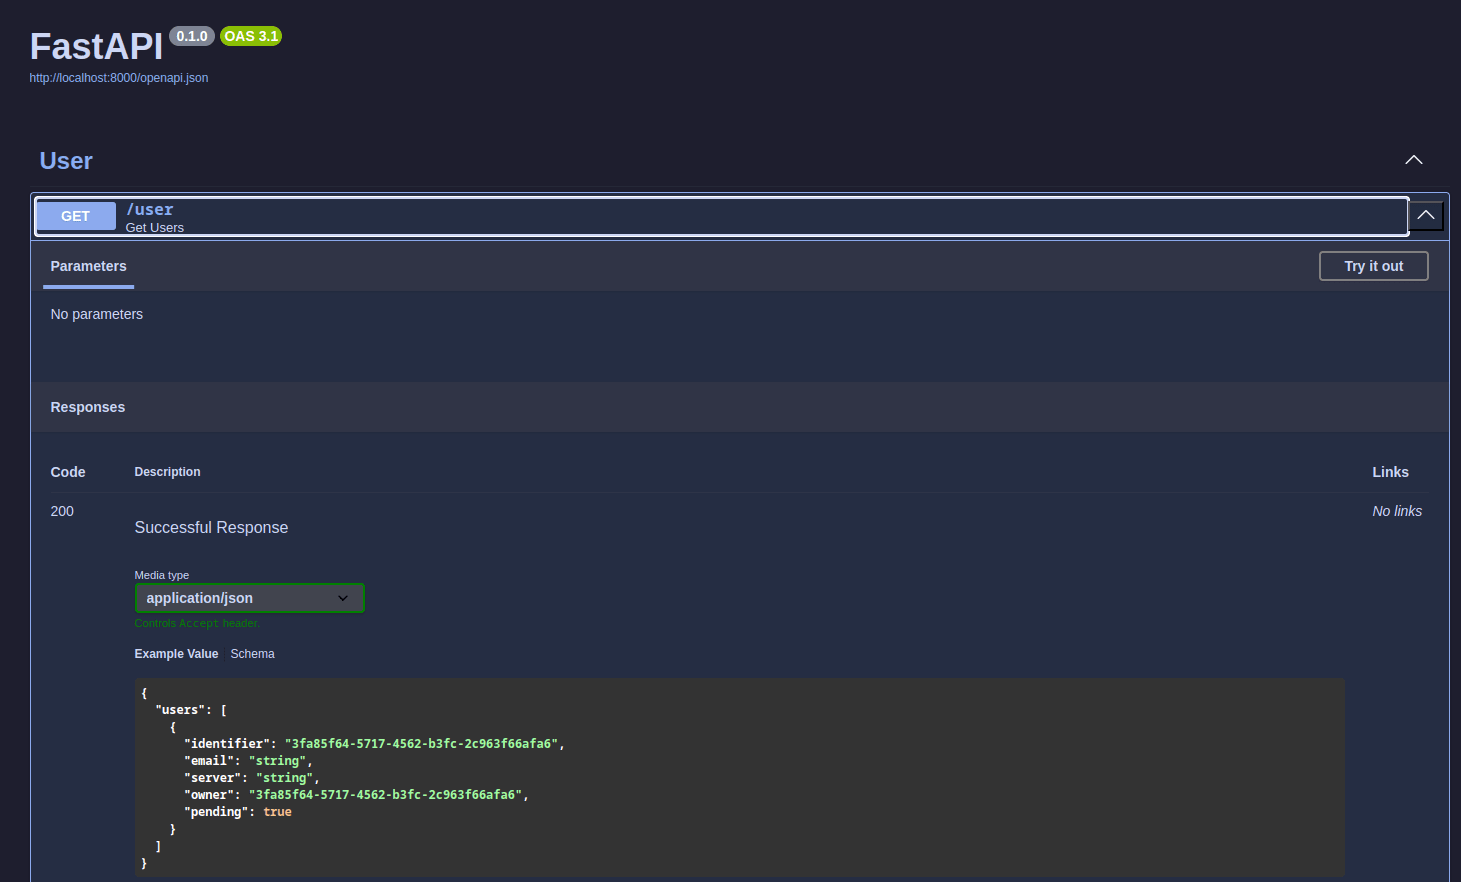The width and height of the screenshot is (1461, 882).
Task: Click the 200 response code entry
Action: tap(62, 511)
